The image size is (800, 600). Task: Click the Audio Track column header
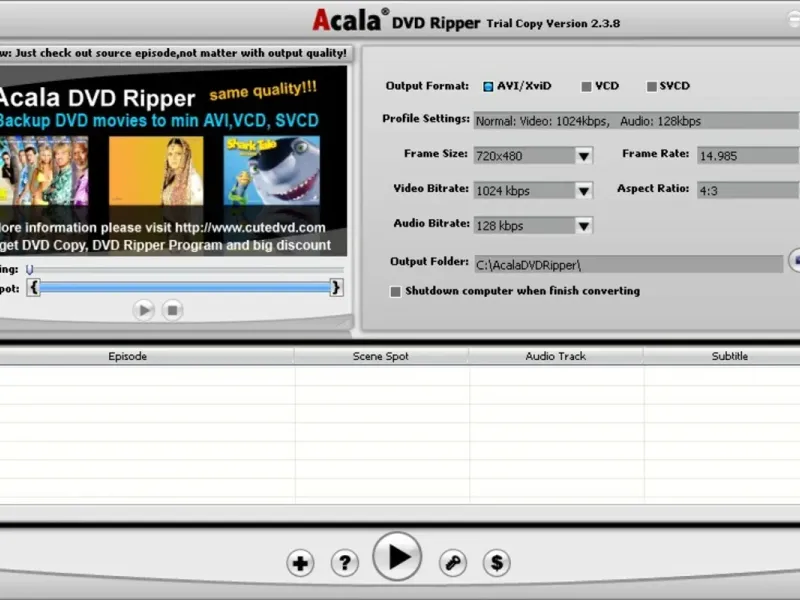(x=556, y=356)
